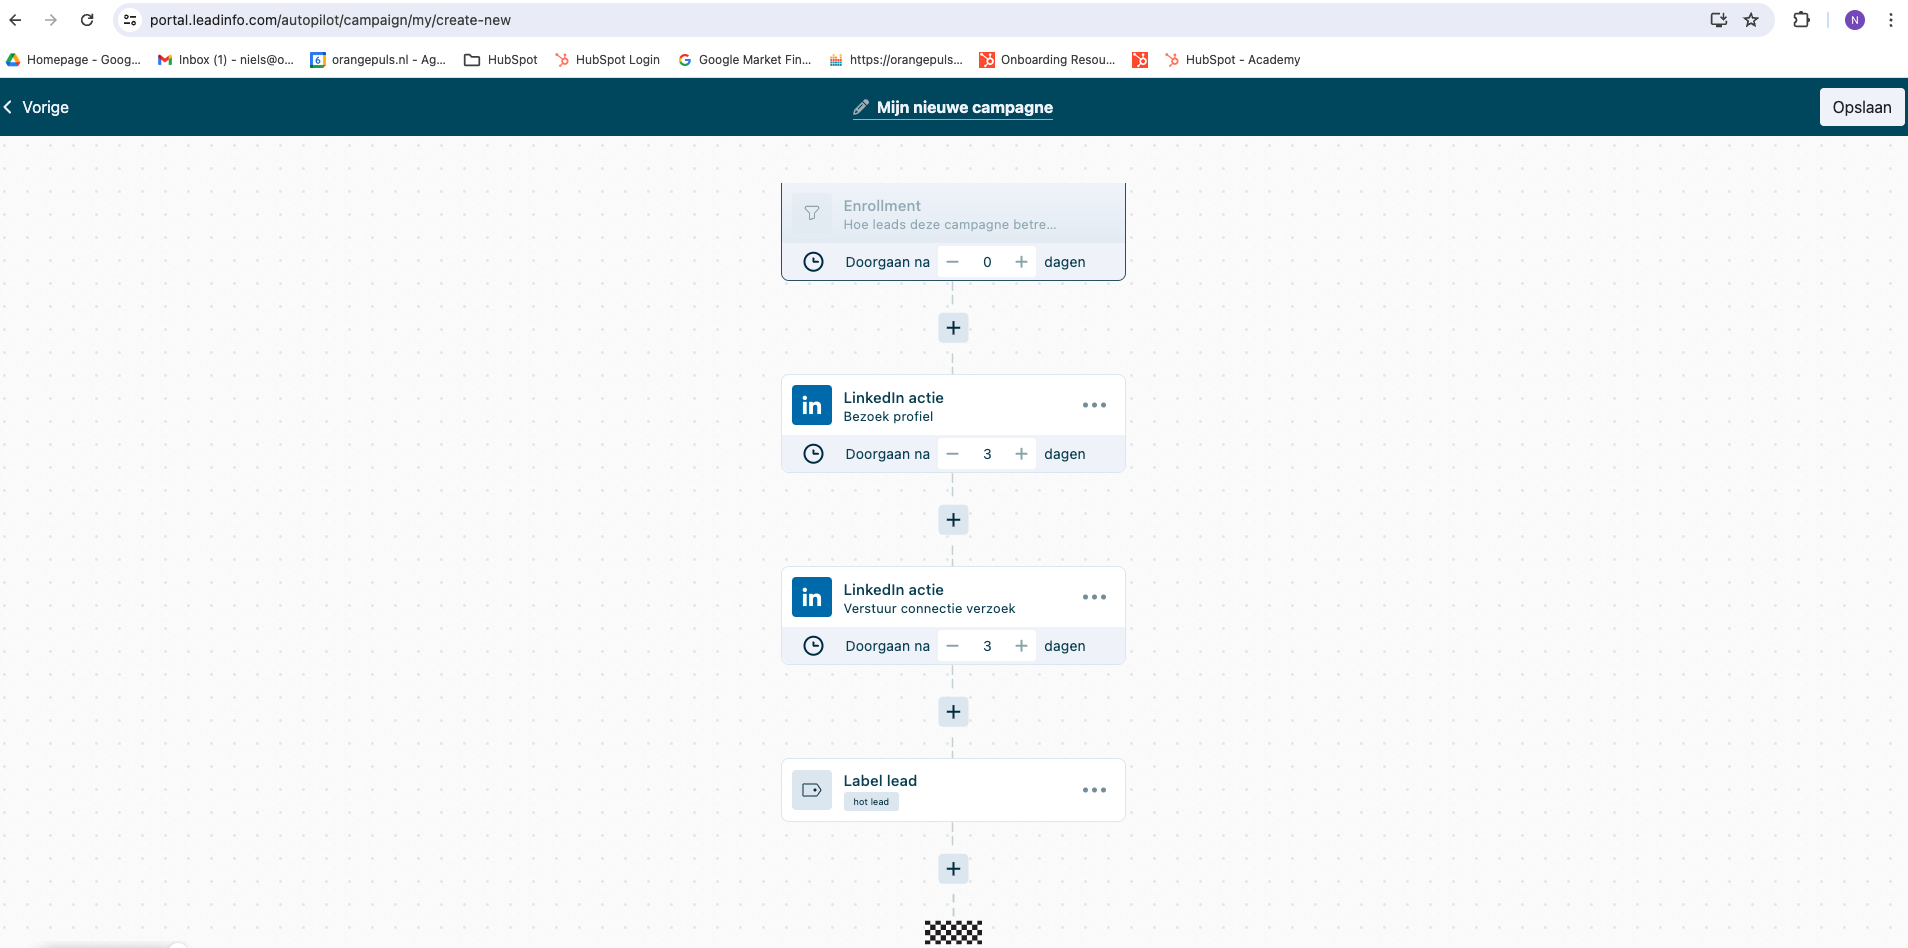Click LinkedIn icon on Bezoek profiel step
This screenshot has width=1908, height=948.
click(x=812, y=405)
